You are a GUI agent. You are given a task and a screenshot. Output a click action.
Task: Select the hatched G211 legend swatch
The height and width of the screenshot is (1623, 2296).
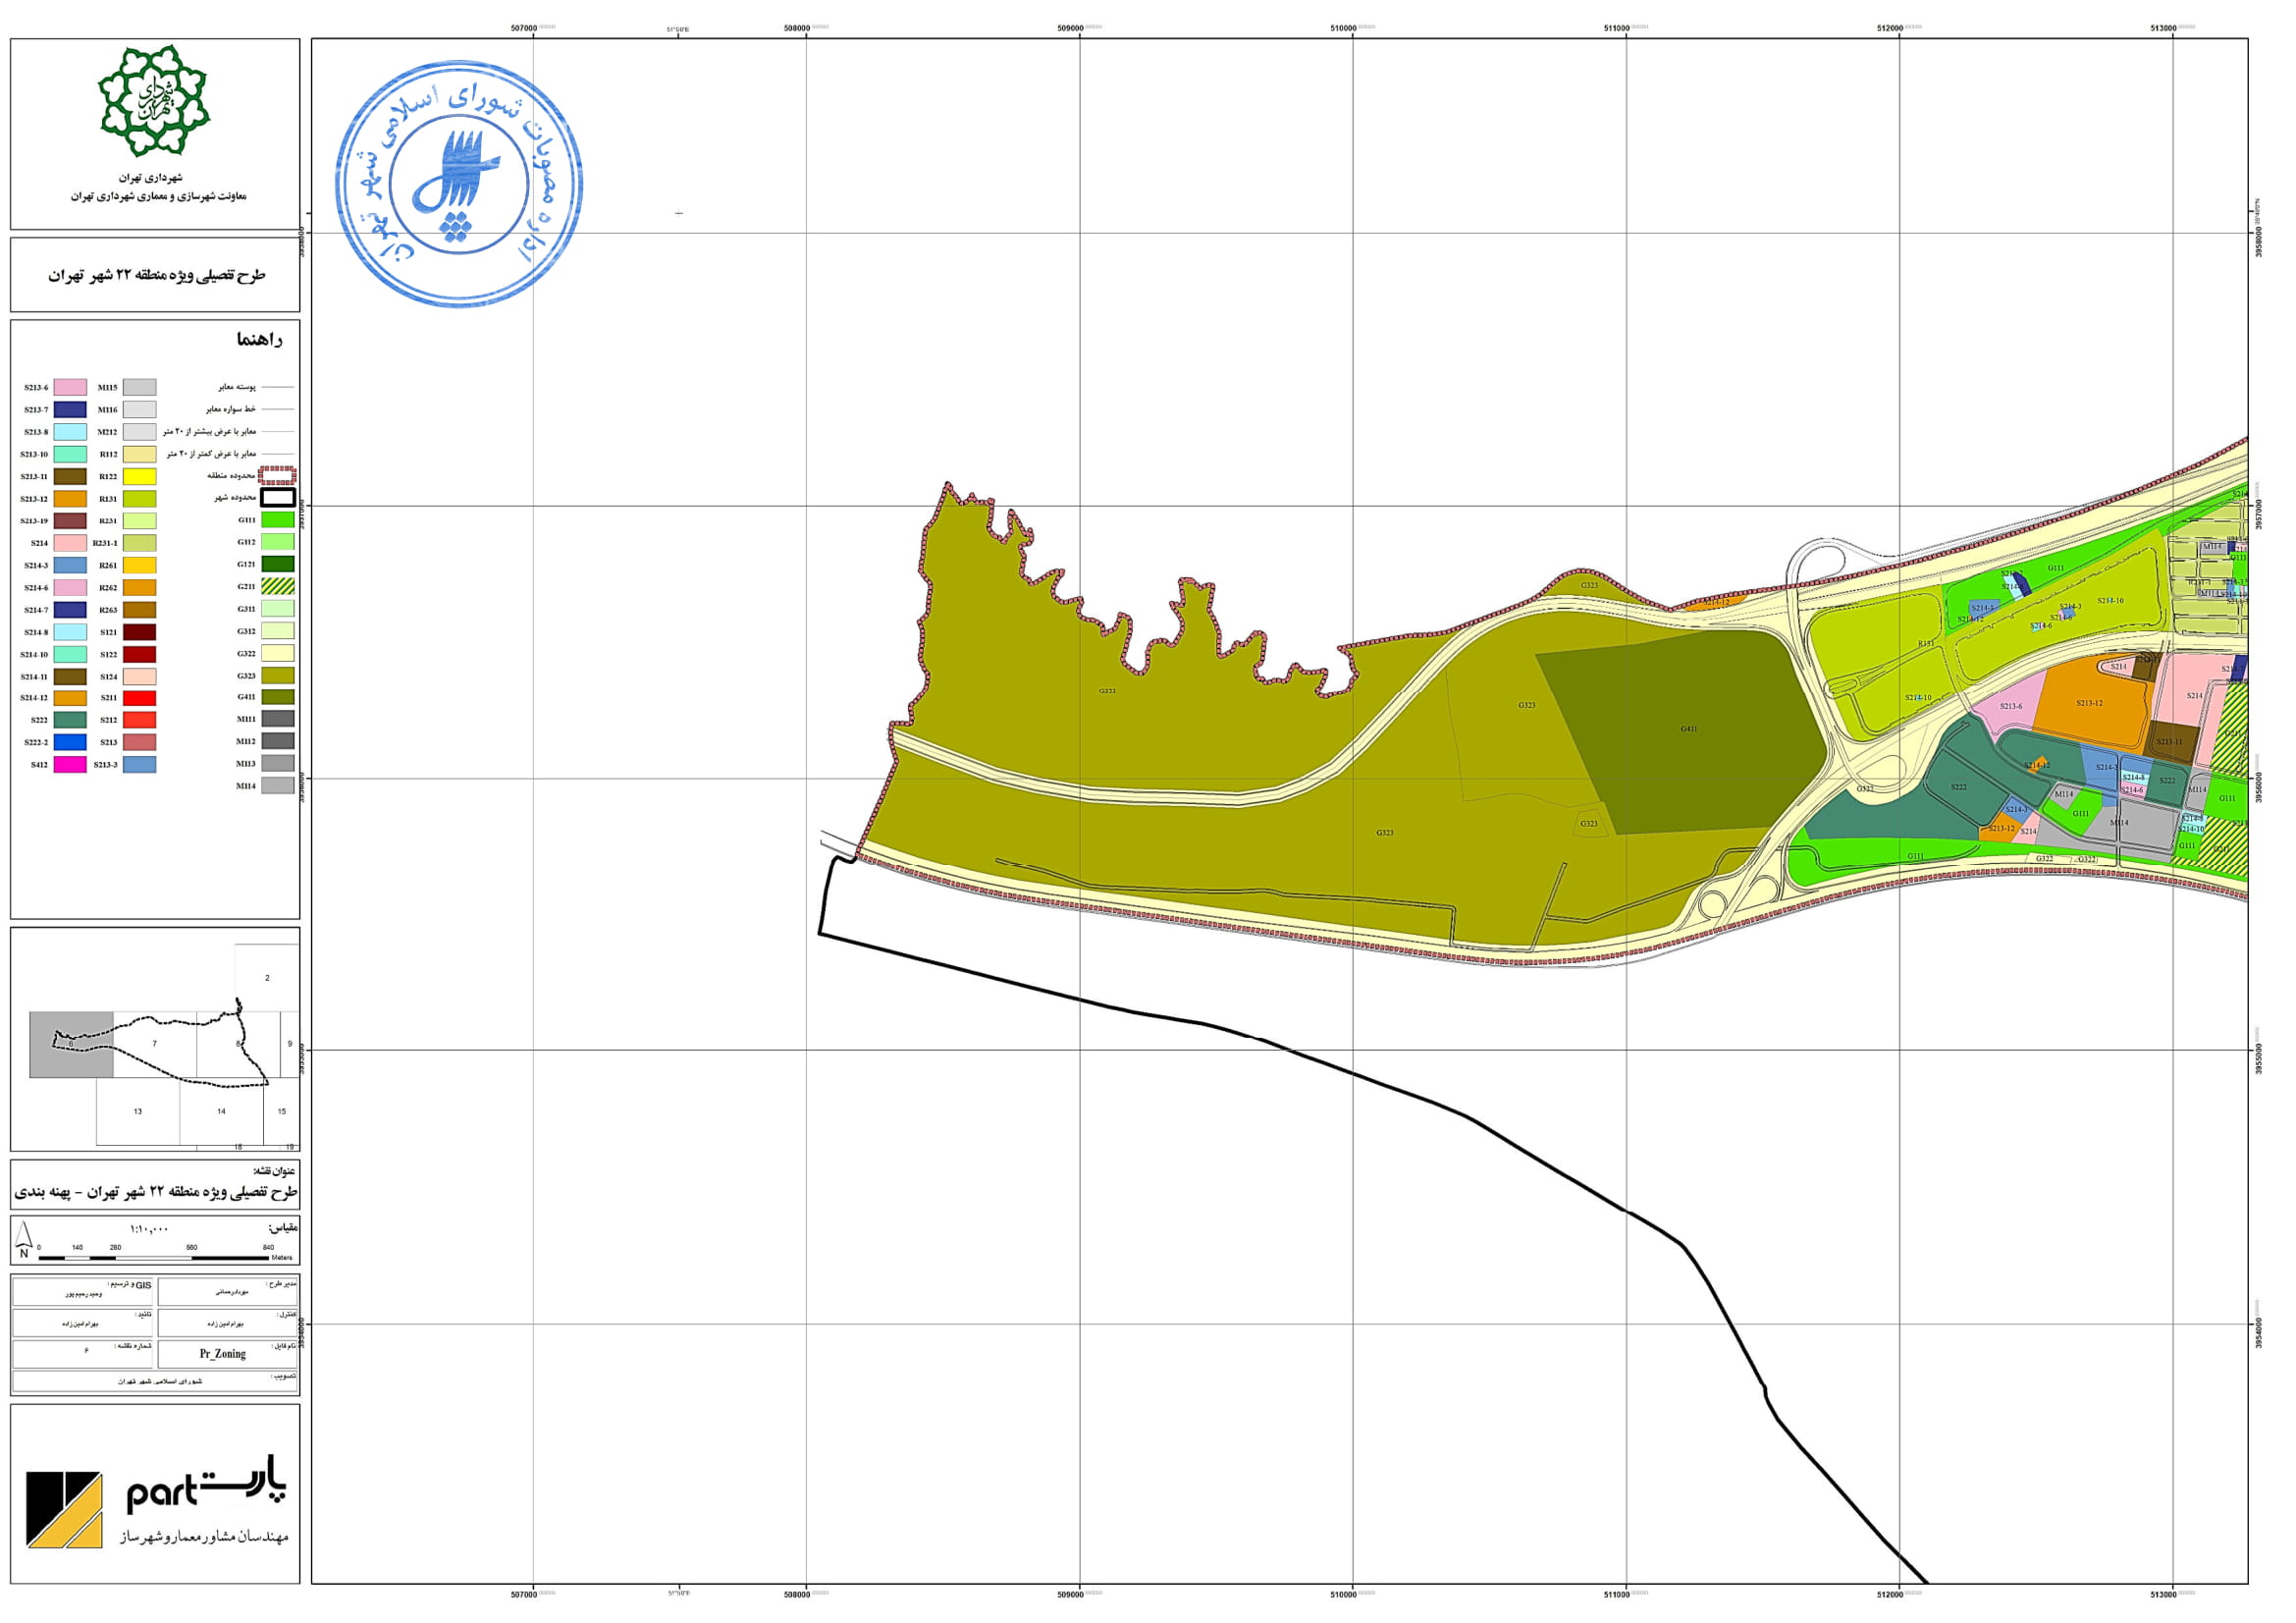pyautogui.click(x=277, y=587)
